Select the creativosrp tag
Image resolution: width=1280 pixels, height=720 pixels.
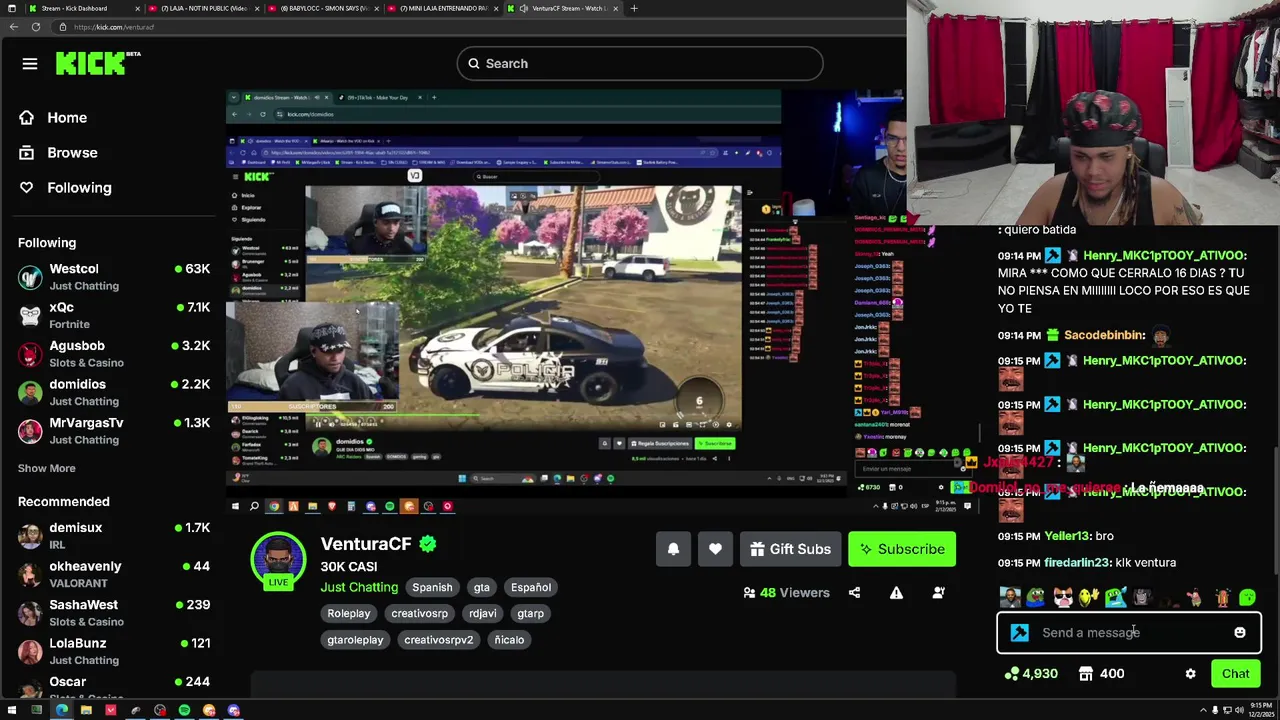tap(419, 613)
